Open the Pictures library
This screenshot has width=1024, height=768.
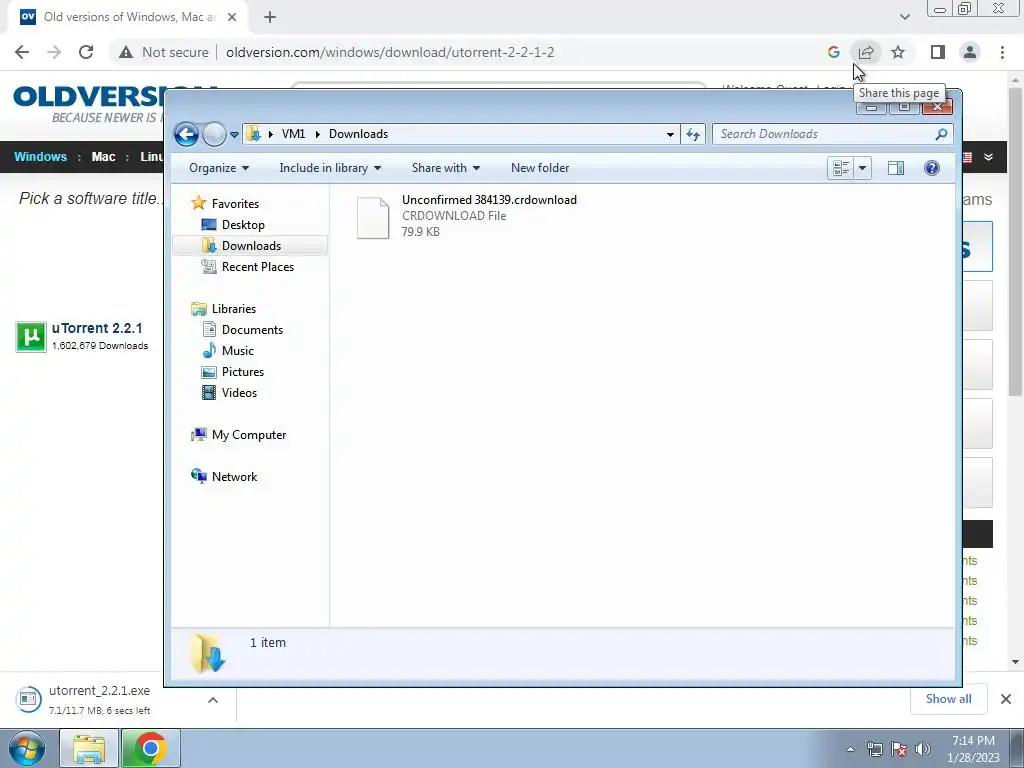pos(232,372)
